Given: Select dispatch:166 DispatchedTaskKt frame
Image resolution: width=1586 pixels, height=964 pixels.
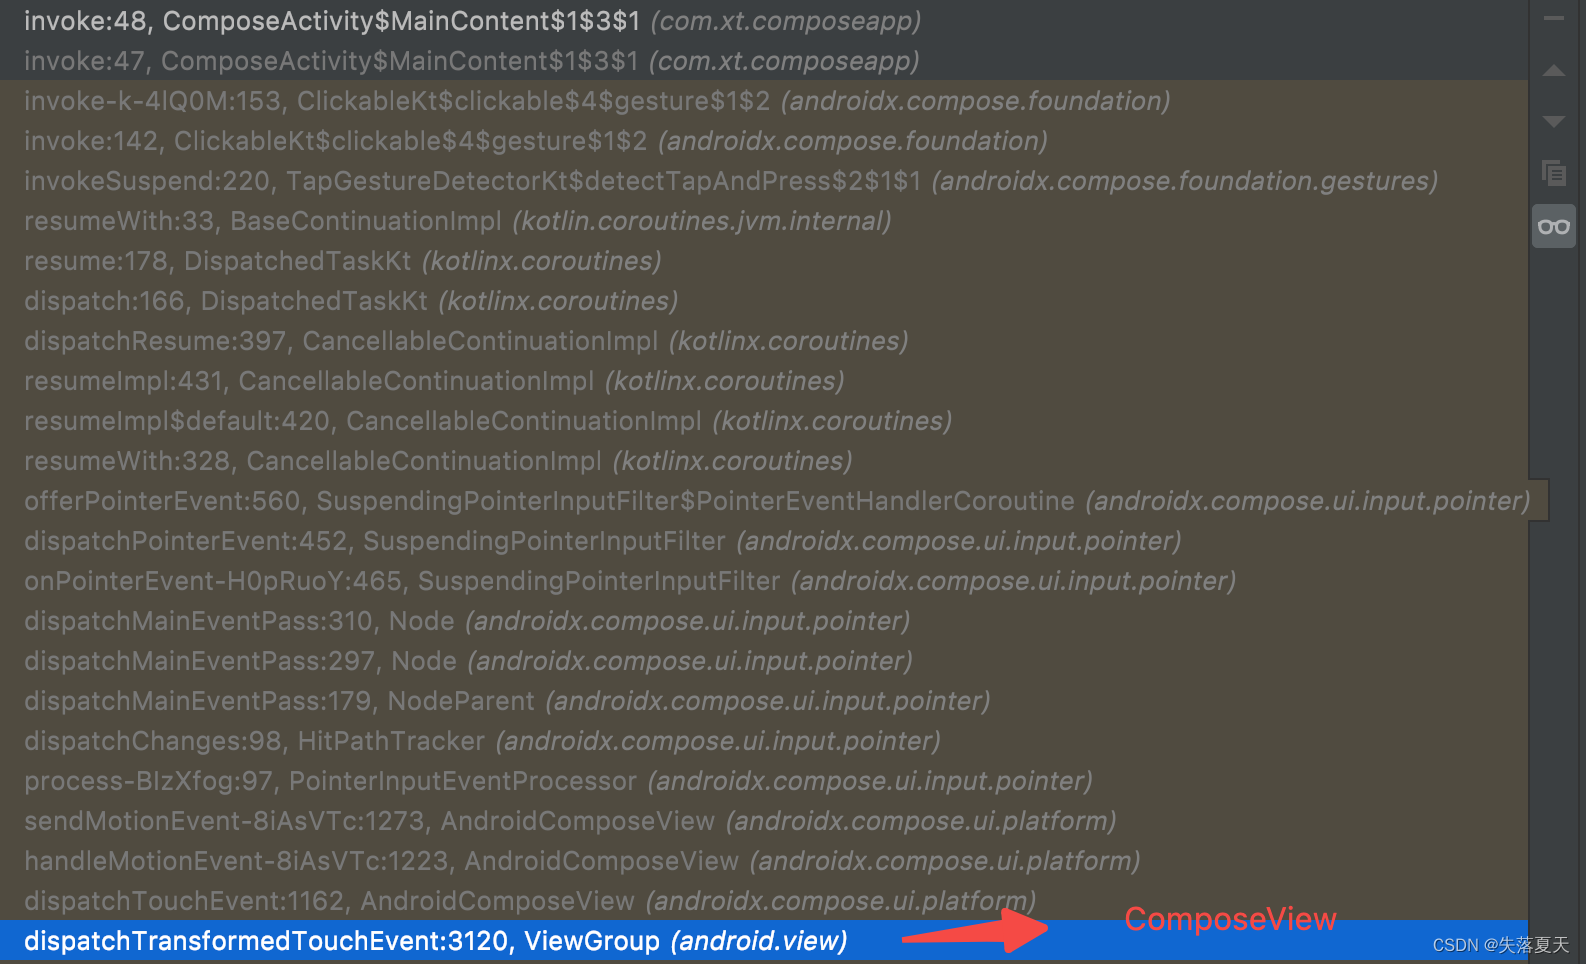Looking at the screenshot, I should [x=764, y=300].
